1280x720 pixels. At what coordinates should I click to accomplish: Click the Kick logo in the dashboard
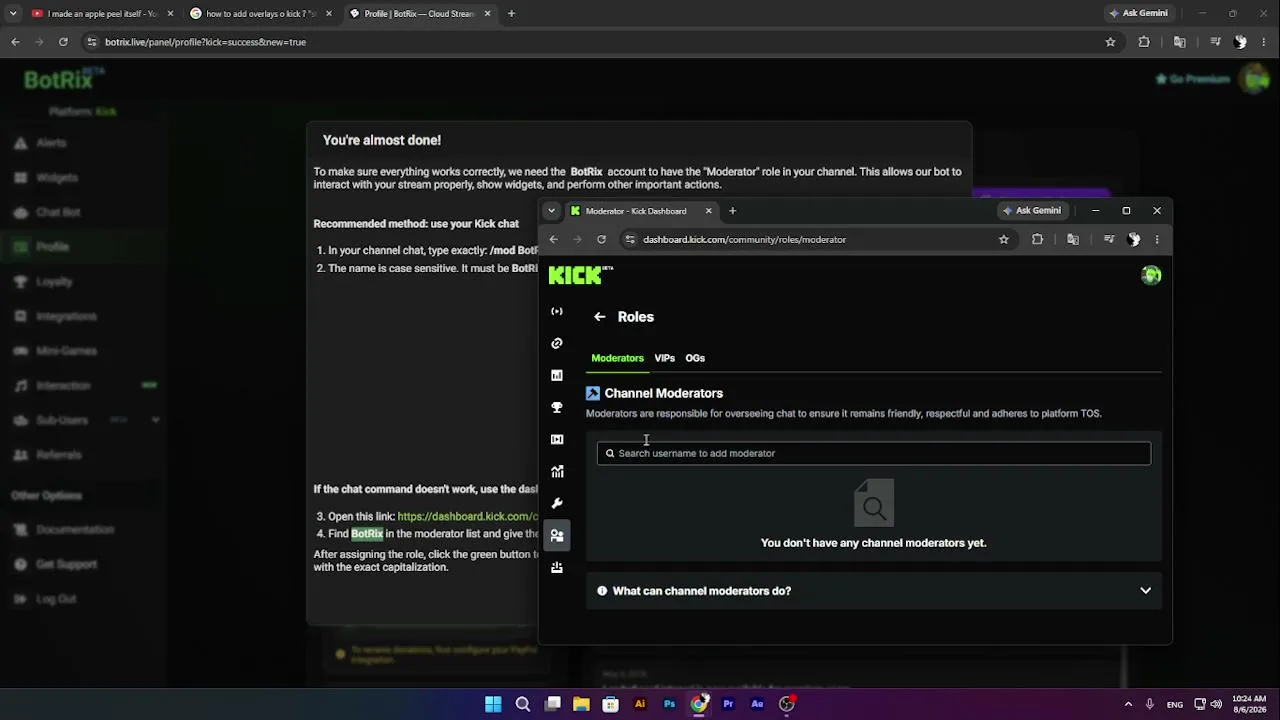[580, 275]
